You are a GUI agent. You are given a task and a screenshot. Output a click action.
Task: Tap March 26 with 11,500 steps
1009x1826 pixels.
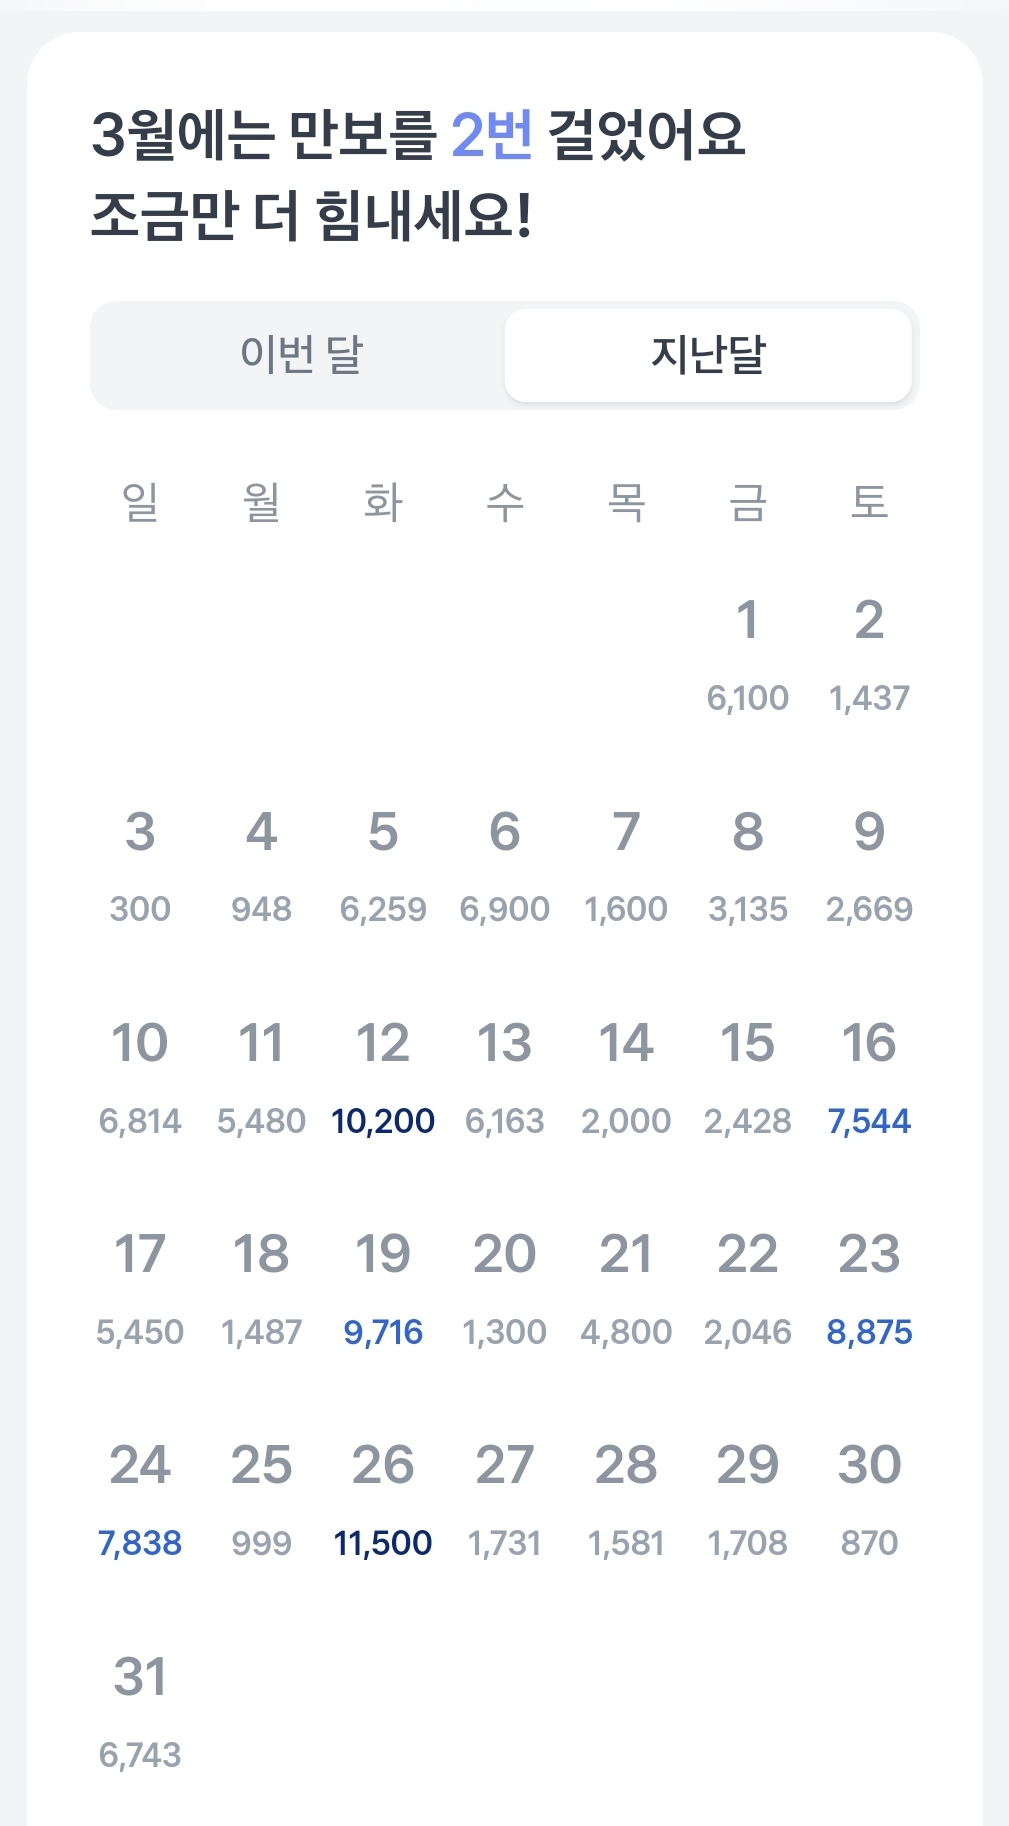pos(383,1500)
